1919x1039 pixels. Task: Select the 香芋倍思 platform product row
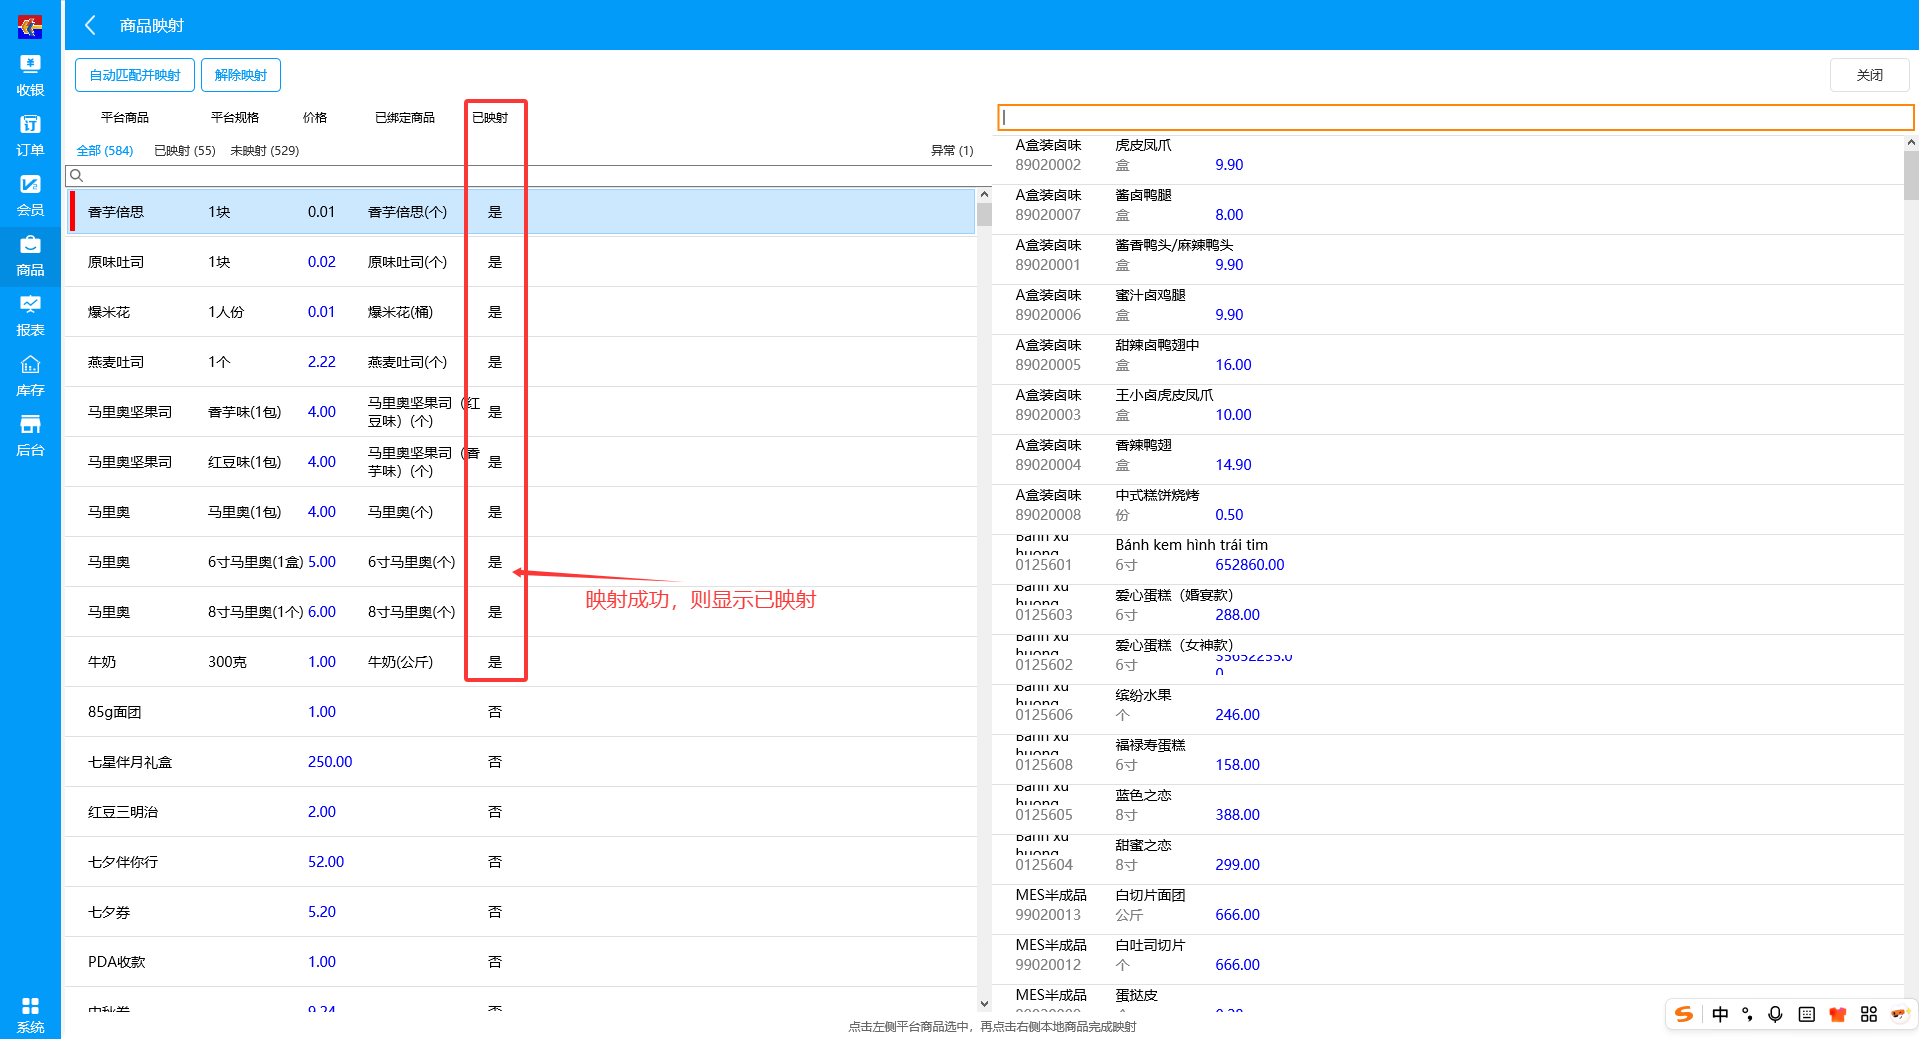(x=520, y=212)
